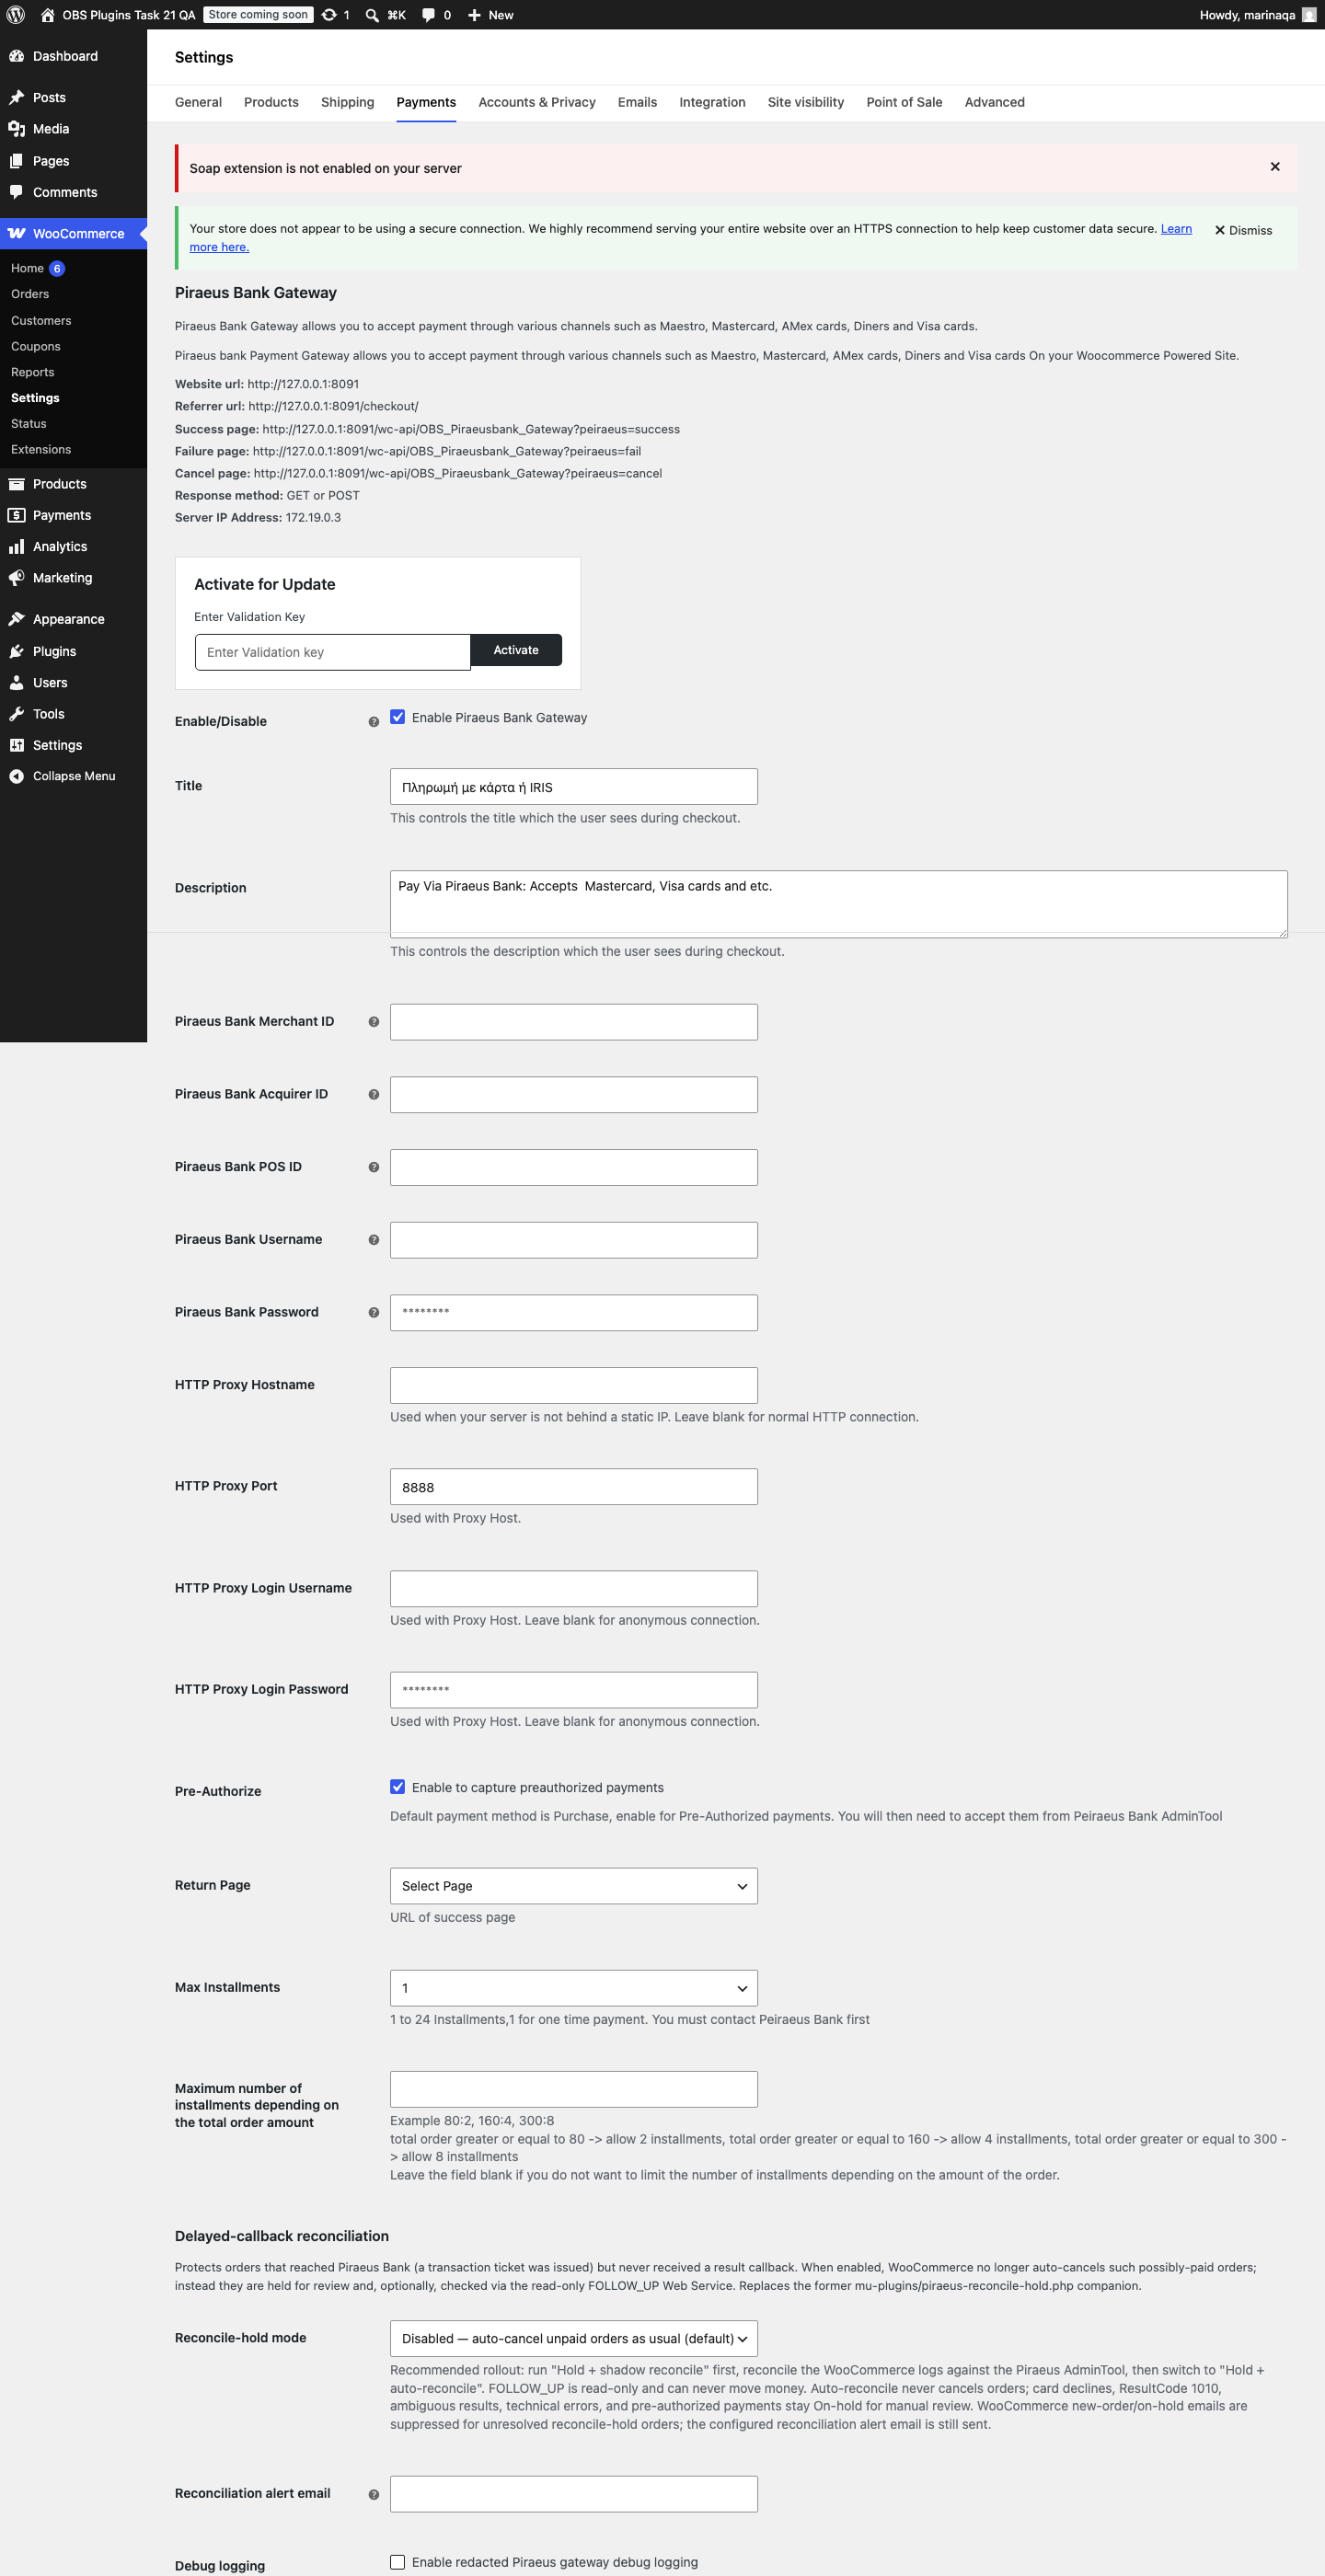Switch to the General settings tab
1325x2576 pixels.
pos(198,102)
